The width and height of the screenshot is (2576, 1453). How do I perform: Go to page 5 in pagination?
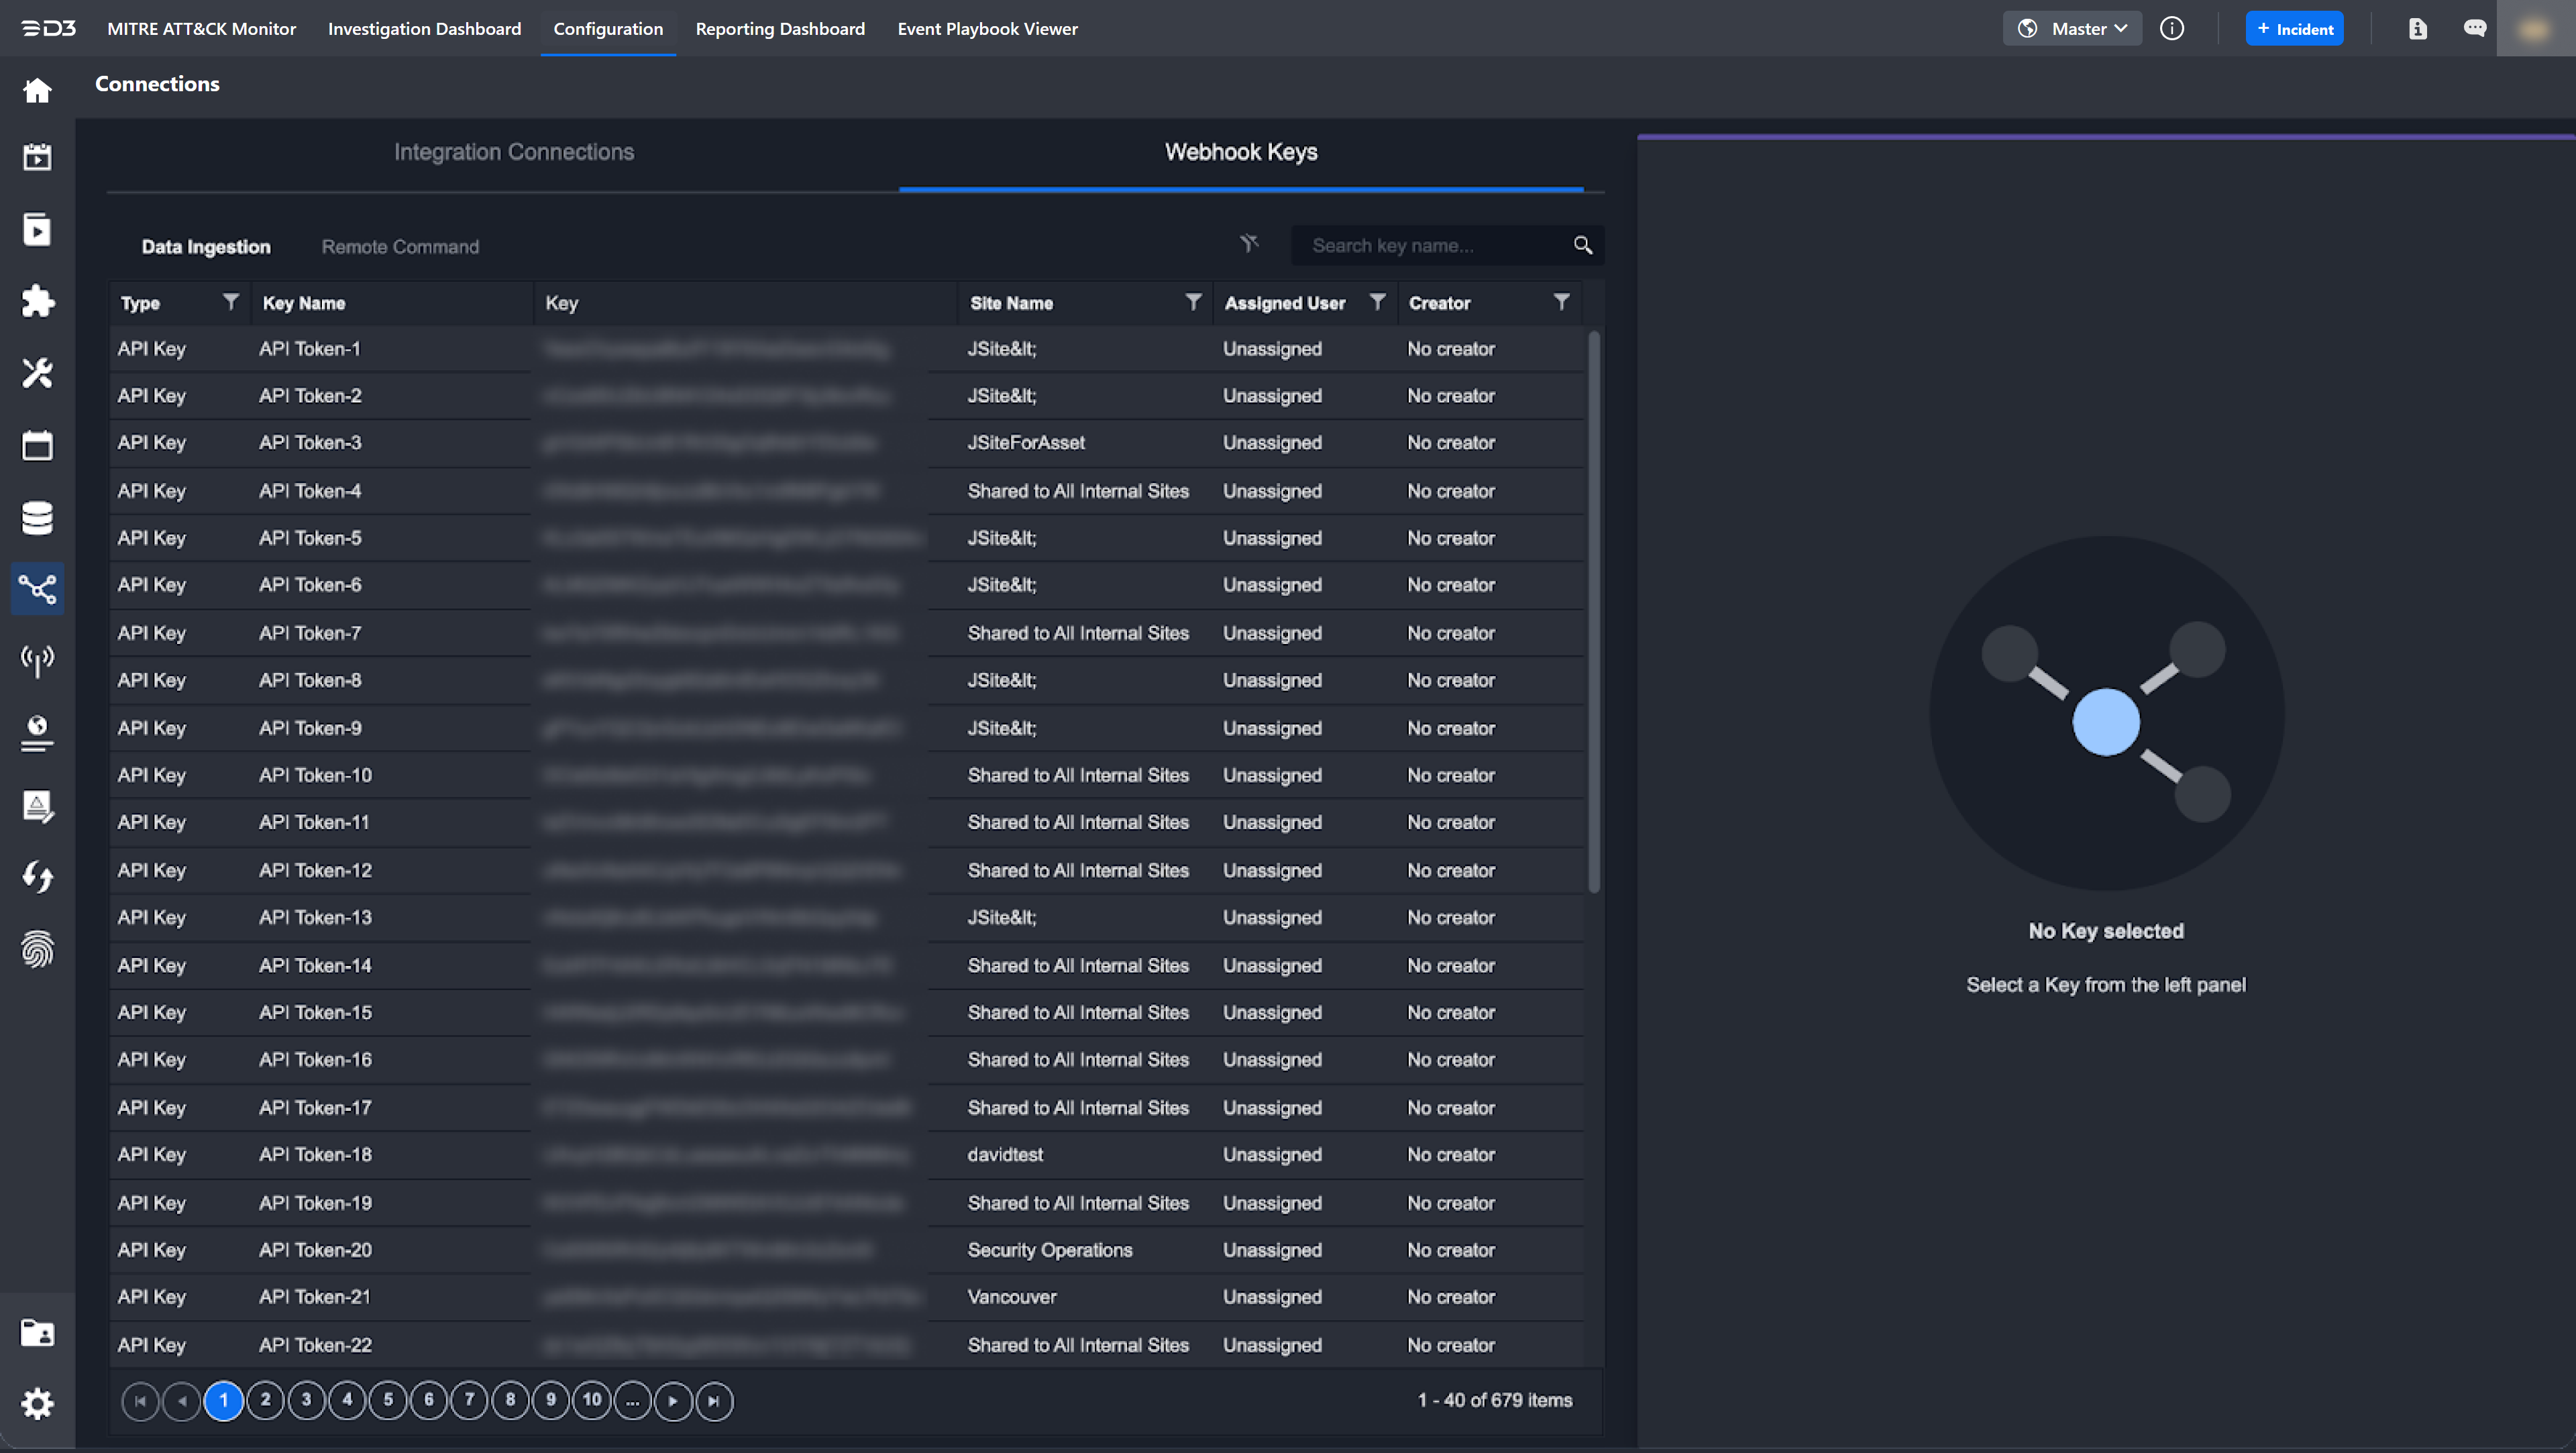coord(388,1400)
